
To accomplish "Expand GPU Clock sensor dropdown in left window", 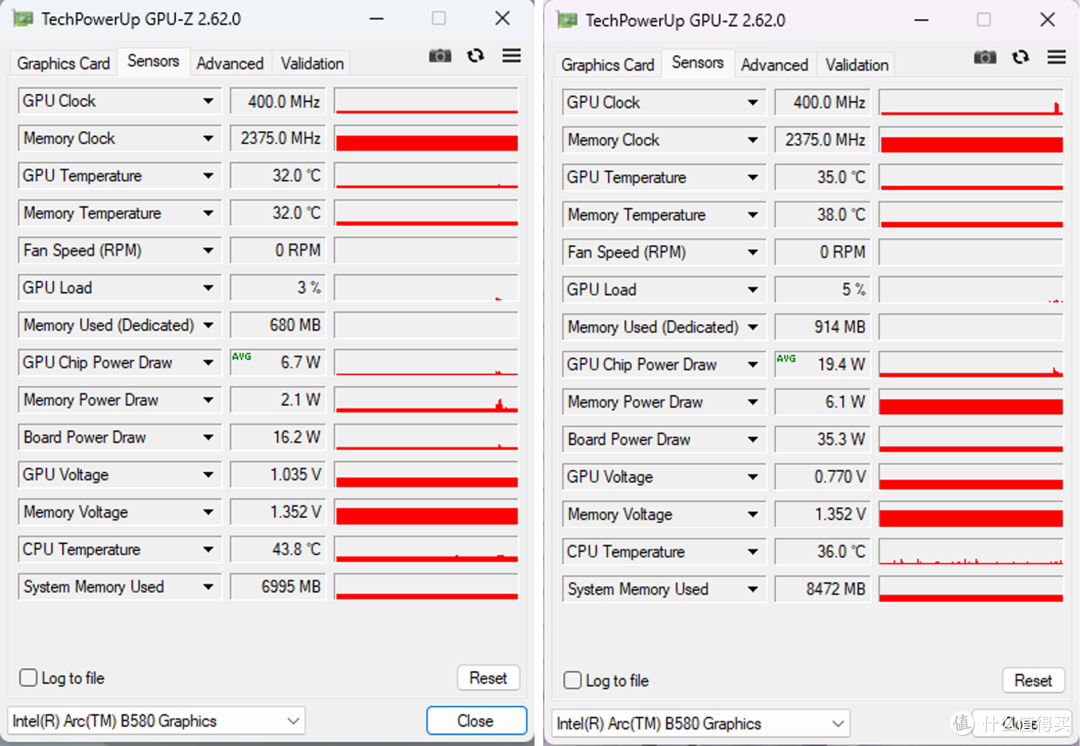I will (x=208, y=101).
